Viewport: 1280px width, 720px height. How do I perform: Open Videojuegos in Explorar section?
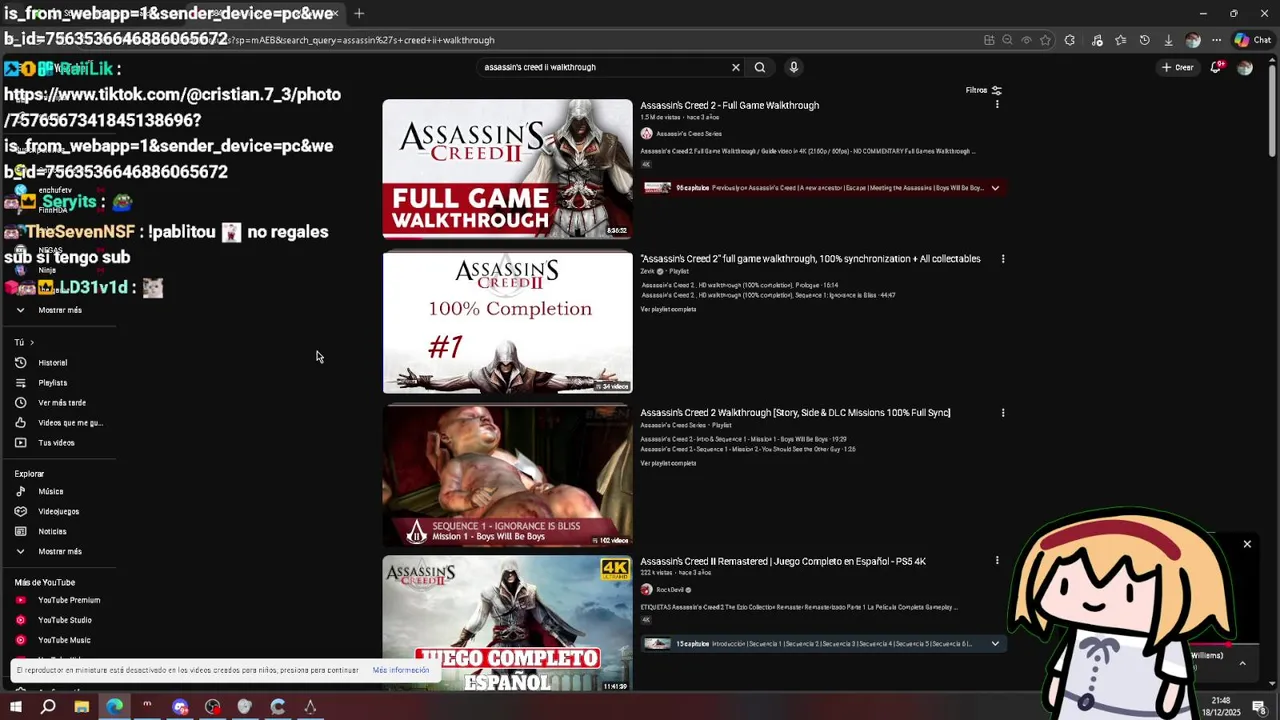(x=58, y=512)
